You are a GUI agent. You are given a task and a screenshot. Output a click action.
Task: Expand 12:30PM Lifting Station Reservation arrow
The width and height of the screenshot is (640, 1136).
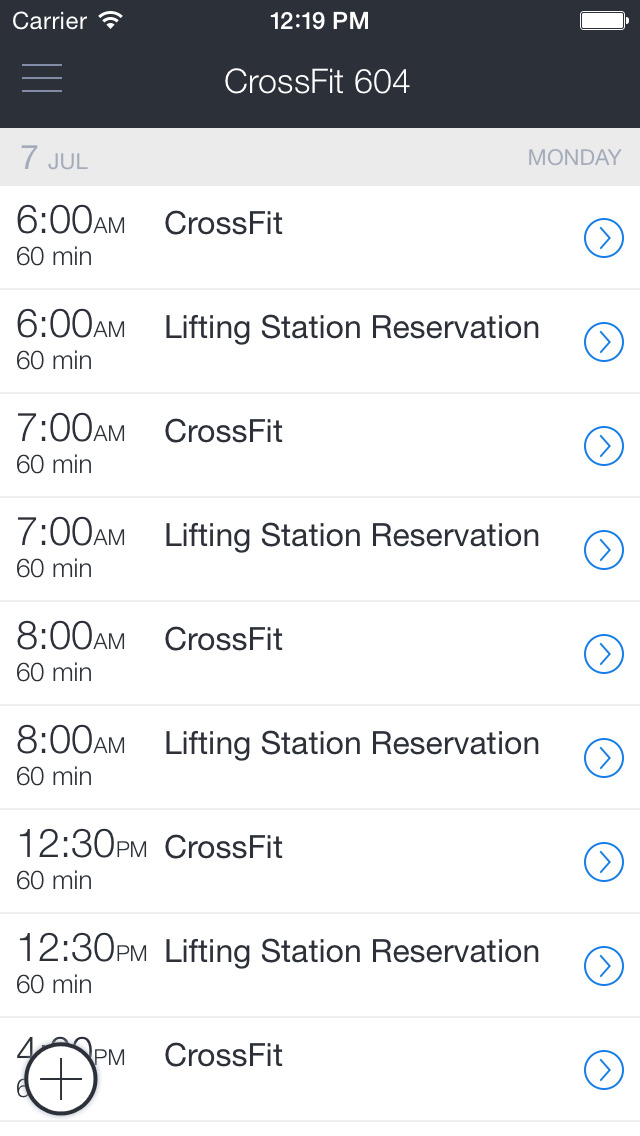click(x=603, y=966)
